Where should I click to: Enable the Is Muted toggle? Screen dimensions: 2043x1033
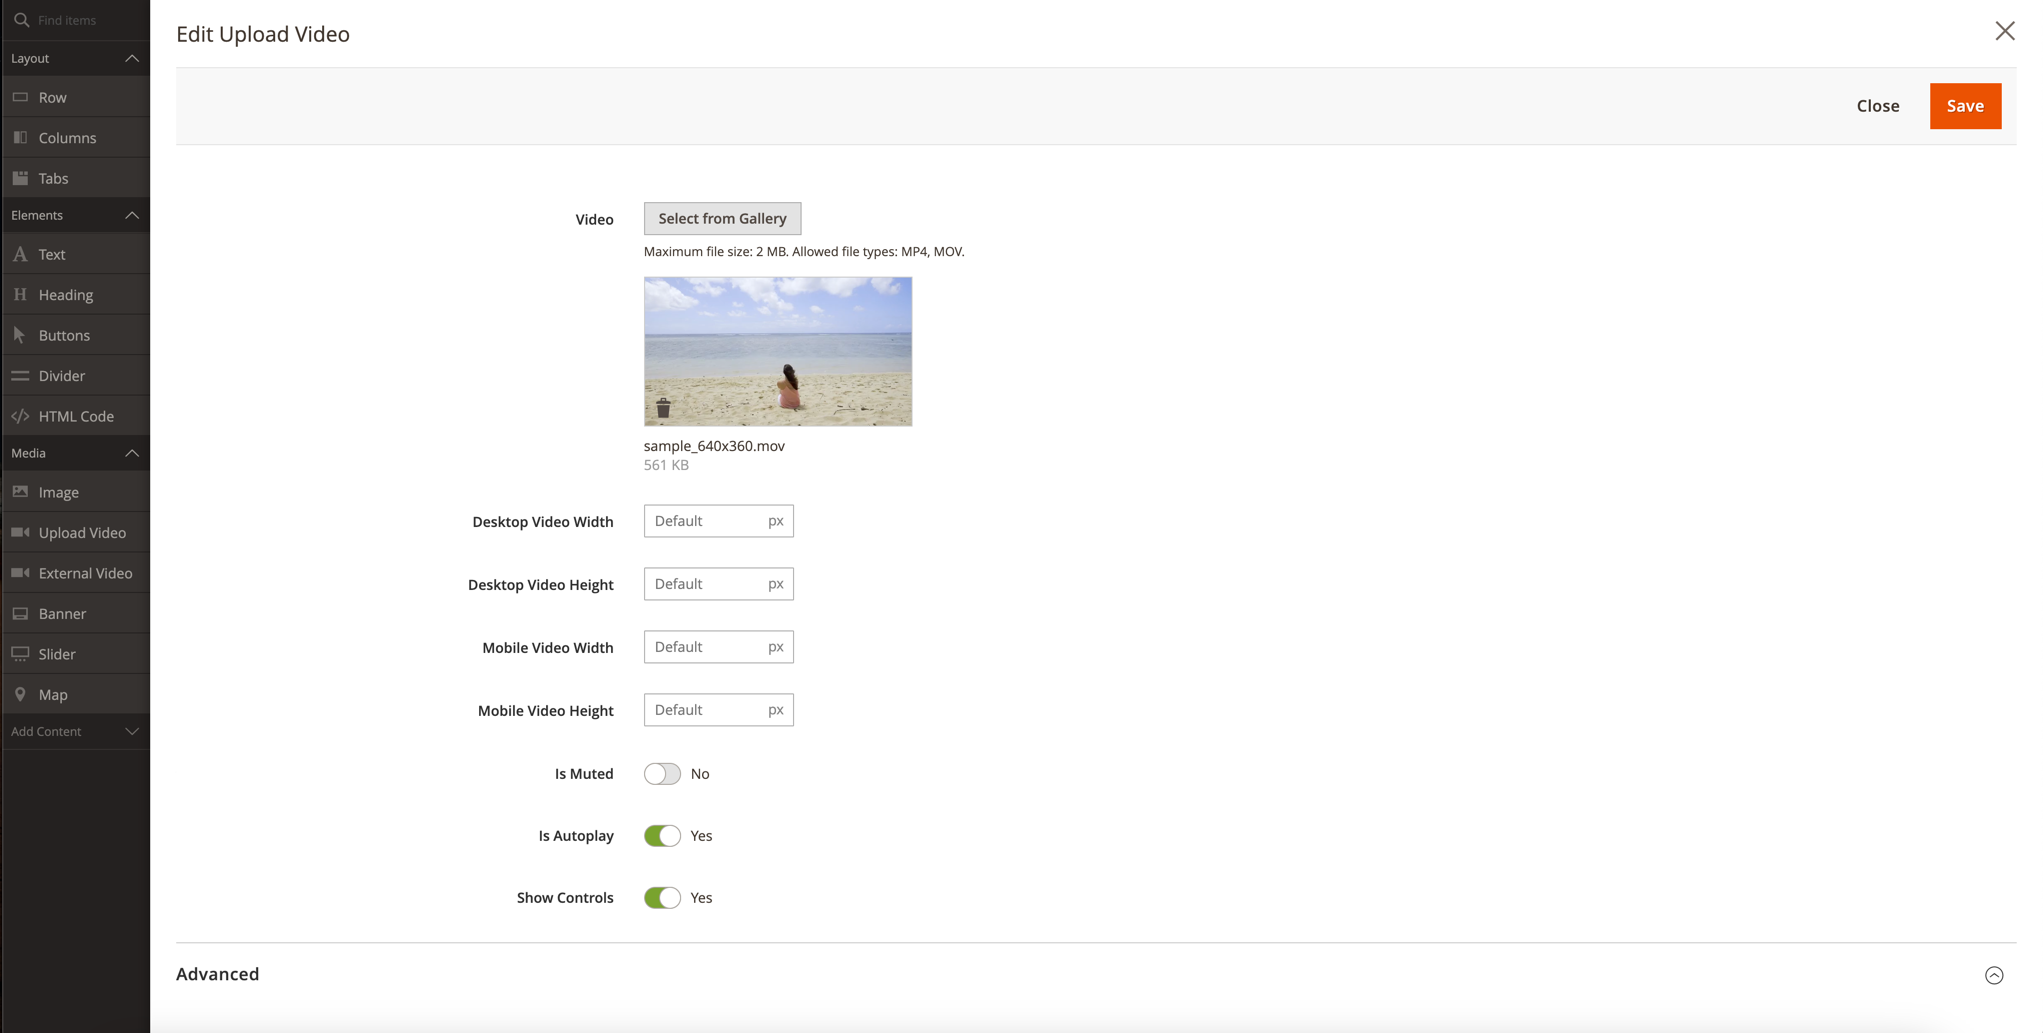pos(662,774)
